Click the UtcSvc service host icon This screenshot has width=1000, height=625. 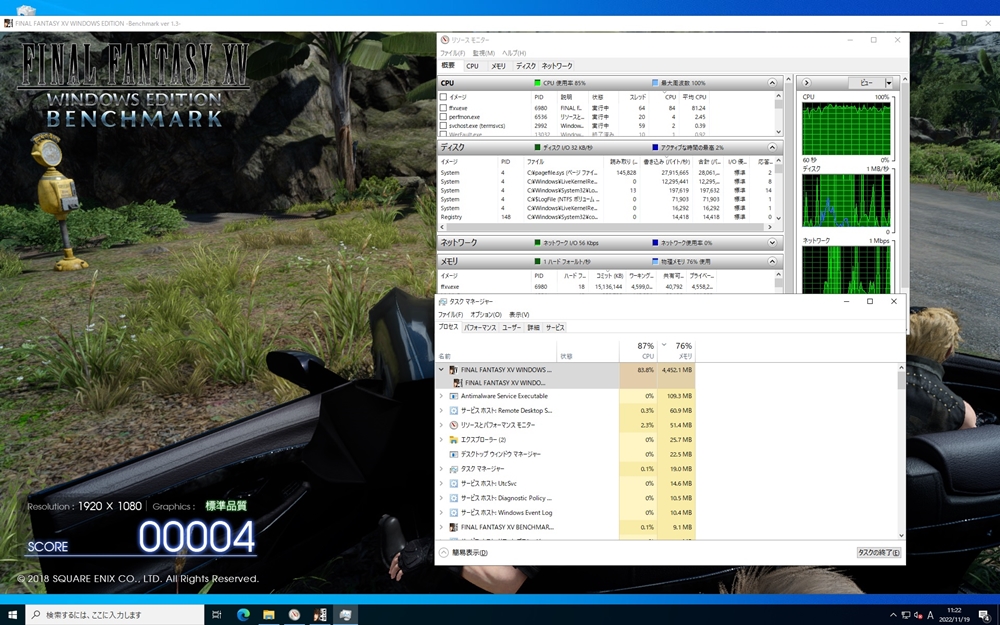click(453, 483)
